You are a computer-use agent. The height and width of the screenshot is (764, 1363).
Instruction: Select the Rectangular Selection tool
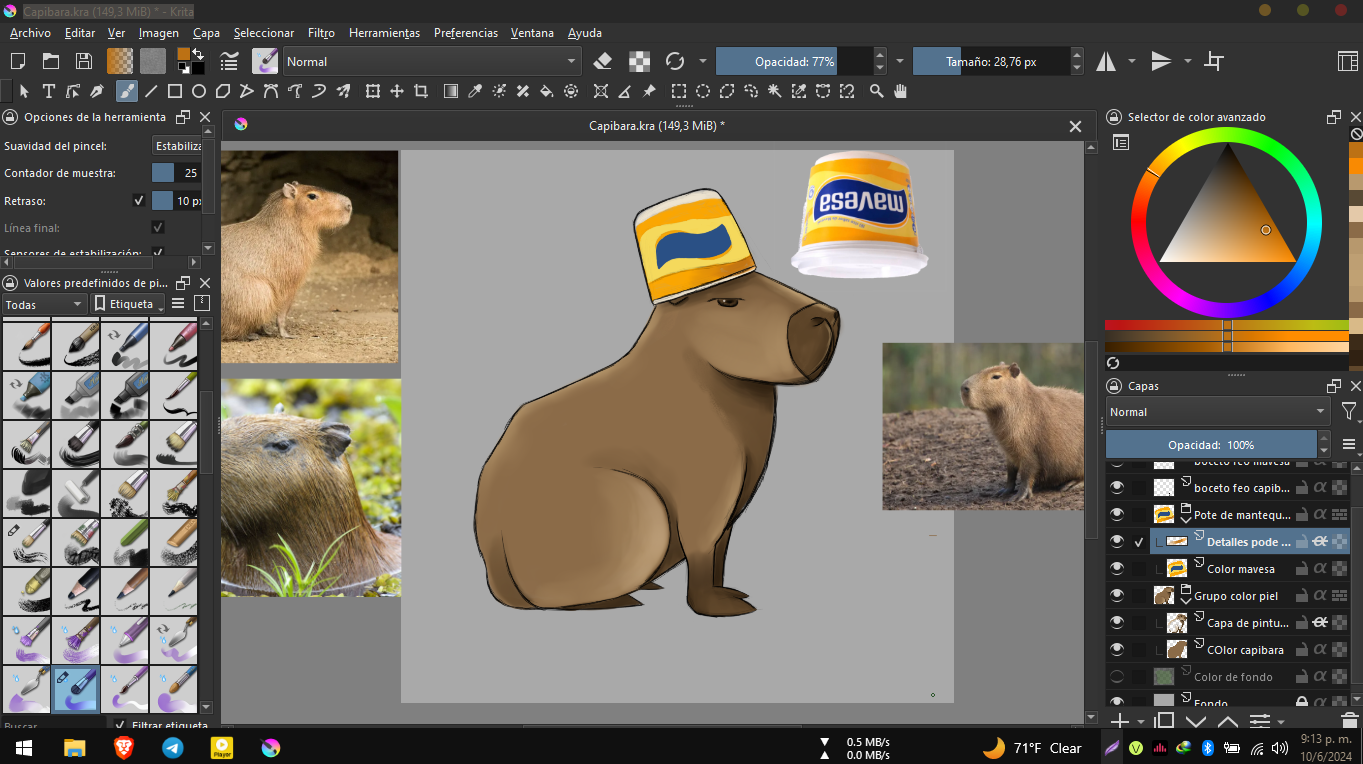[x=679, y=91]
